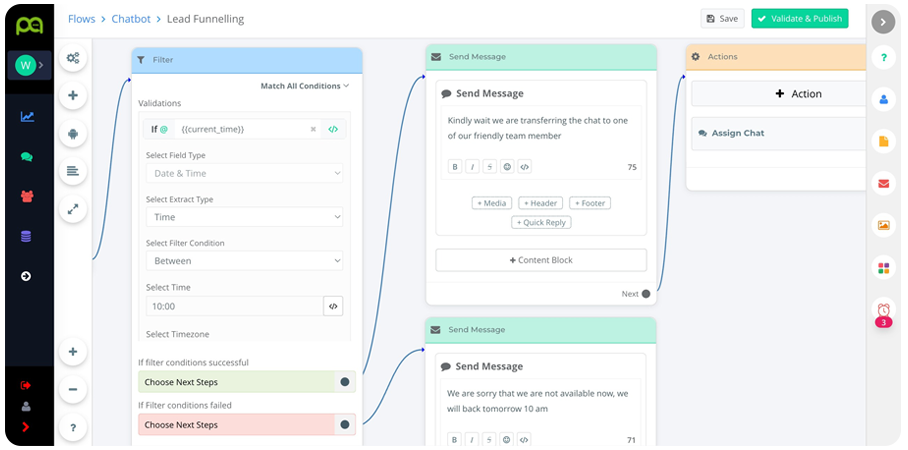
Task: Click the analytics chart icon in left sidebar
Action: coord(27,117)
